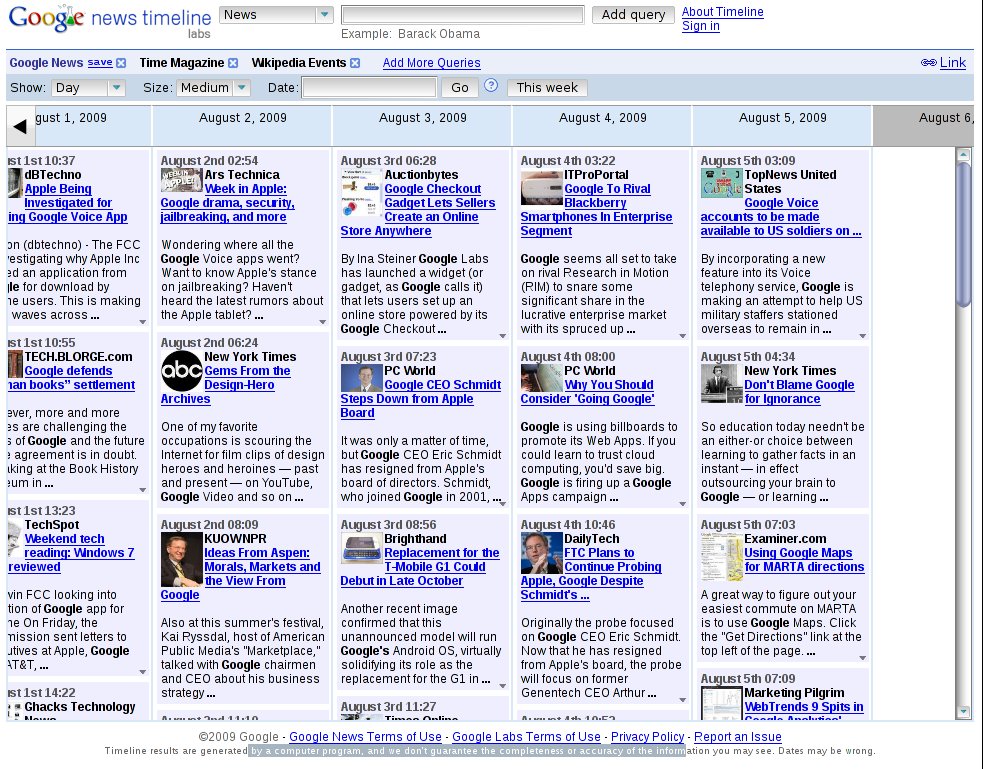Click the Don't Blame Google black-and-white thumbnail
Viewport: 983px width, 769px height.
(x=721, y=383)
